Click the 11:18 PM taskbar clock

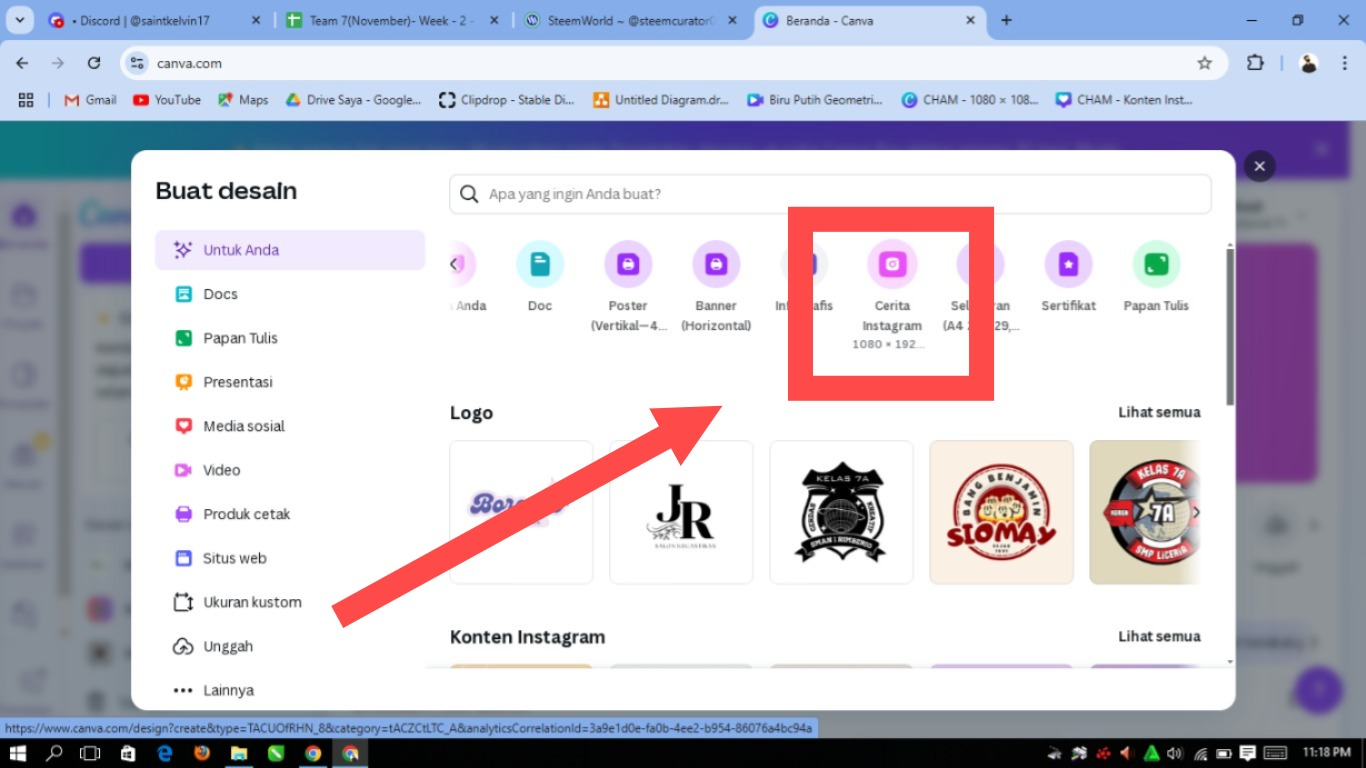[x=1325, y=753]
